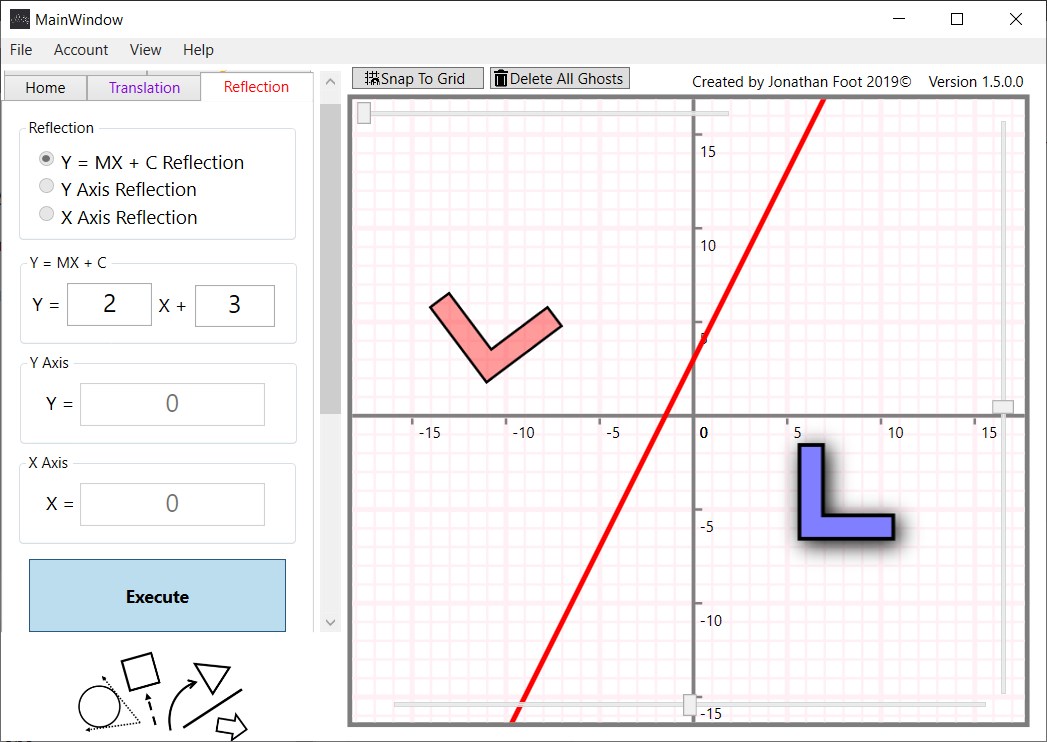Screen dimensions: 1047x742
Task: Click Created by Jonathan Foot 2019 text
Action: [x=801, y=81]
